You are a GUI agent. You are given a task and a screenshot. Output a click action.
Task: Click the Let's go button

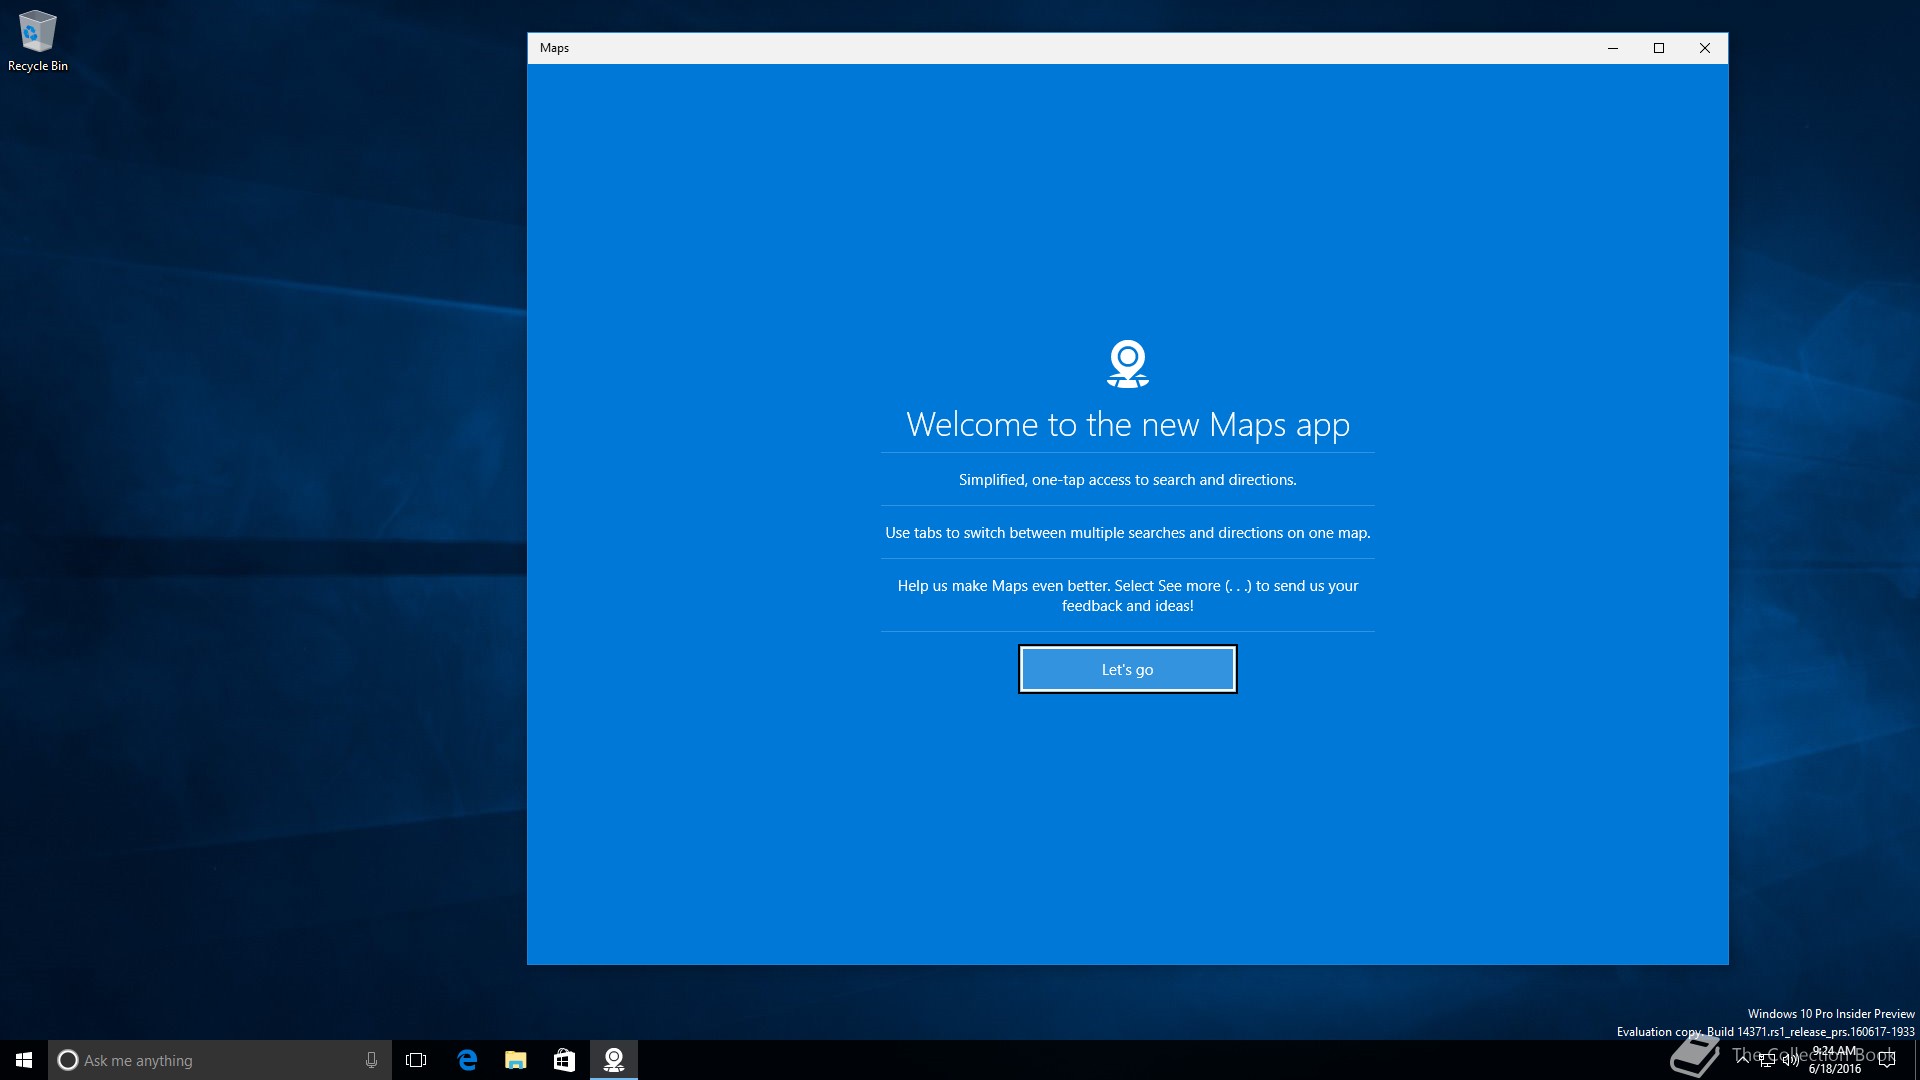click(x=1127, y=669)
